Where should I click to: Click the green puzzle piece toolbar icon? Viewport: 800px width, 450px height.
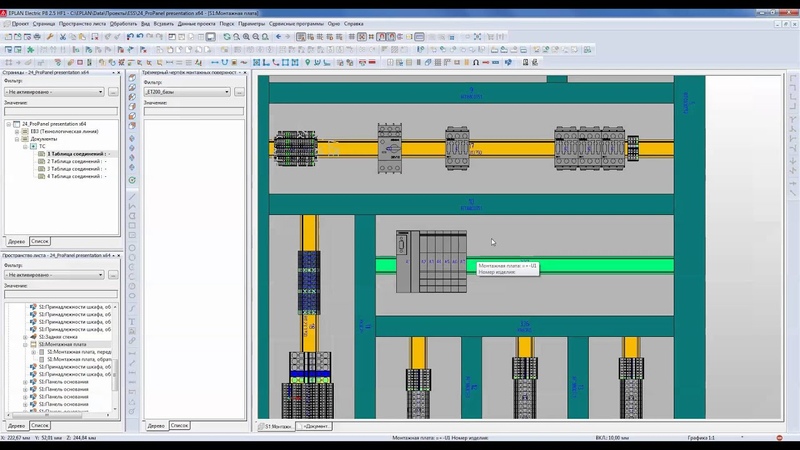click(31, 49)
